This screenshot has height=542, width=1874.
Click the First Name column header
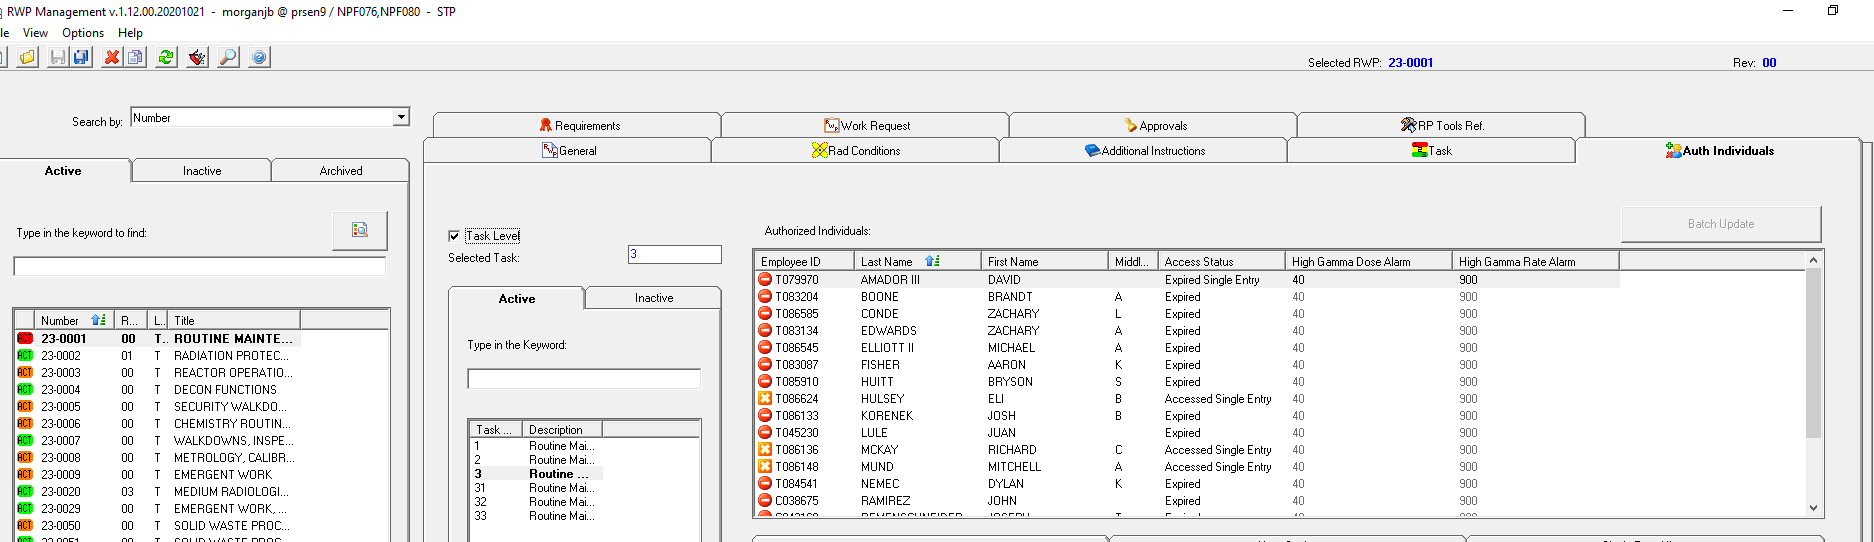[1044, 261]
